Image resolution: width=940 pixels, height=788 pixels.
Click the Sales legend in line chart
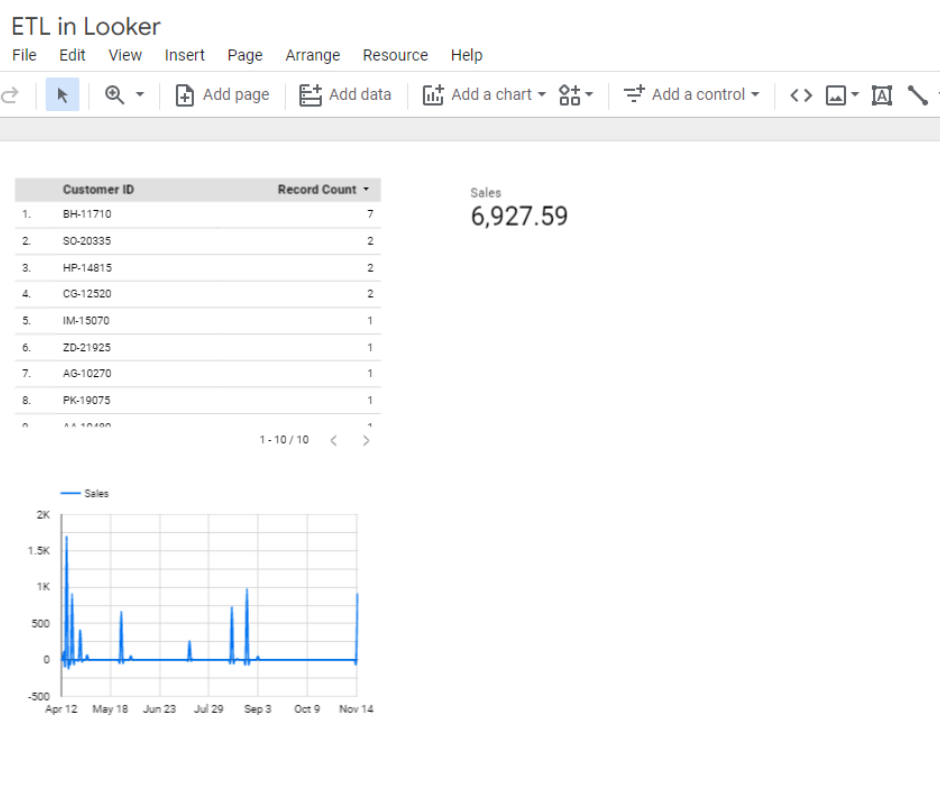pos(85,494)
